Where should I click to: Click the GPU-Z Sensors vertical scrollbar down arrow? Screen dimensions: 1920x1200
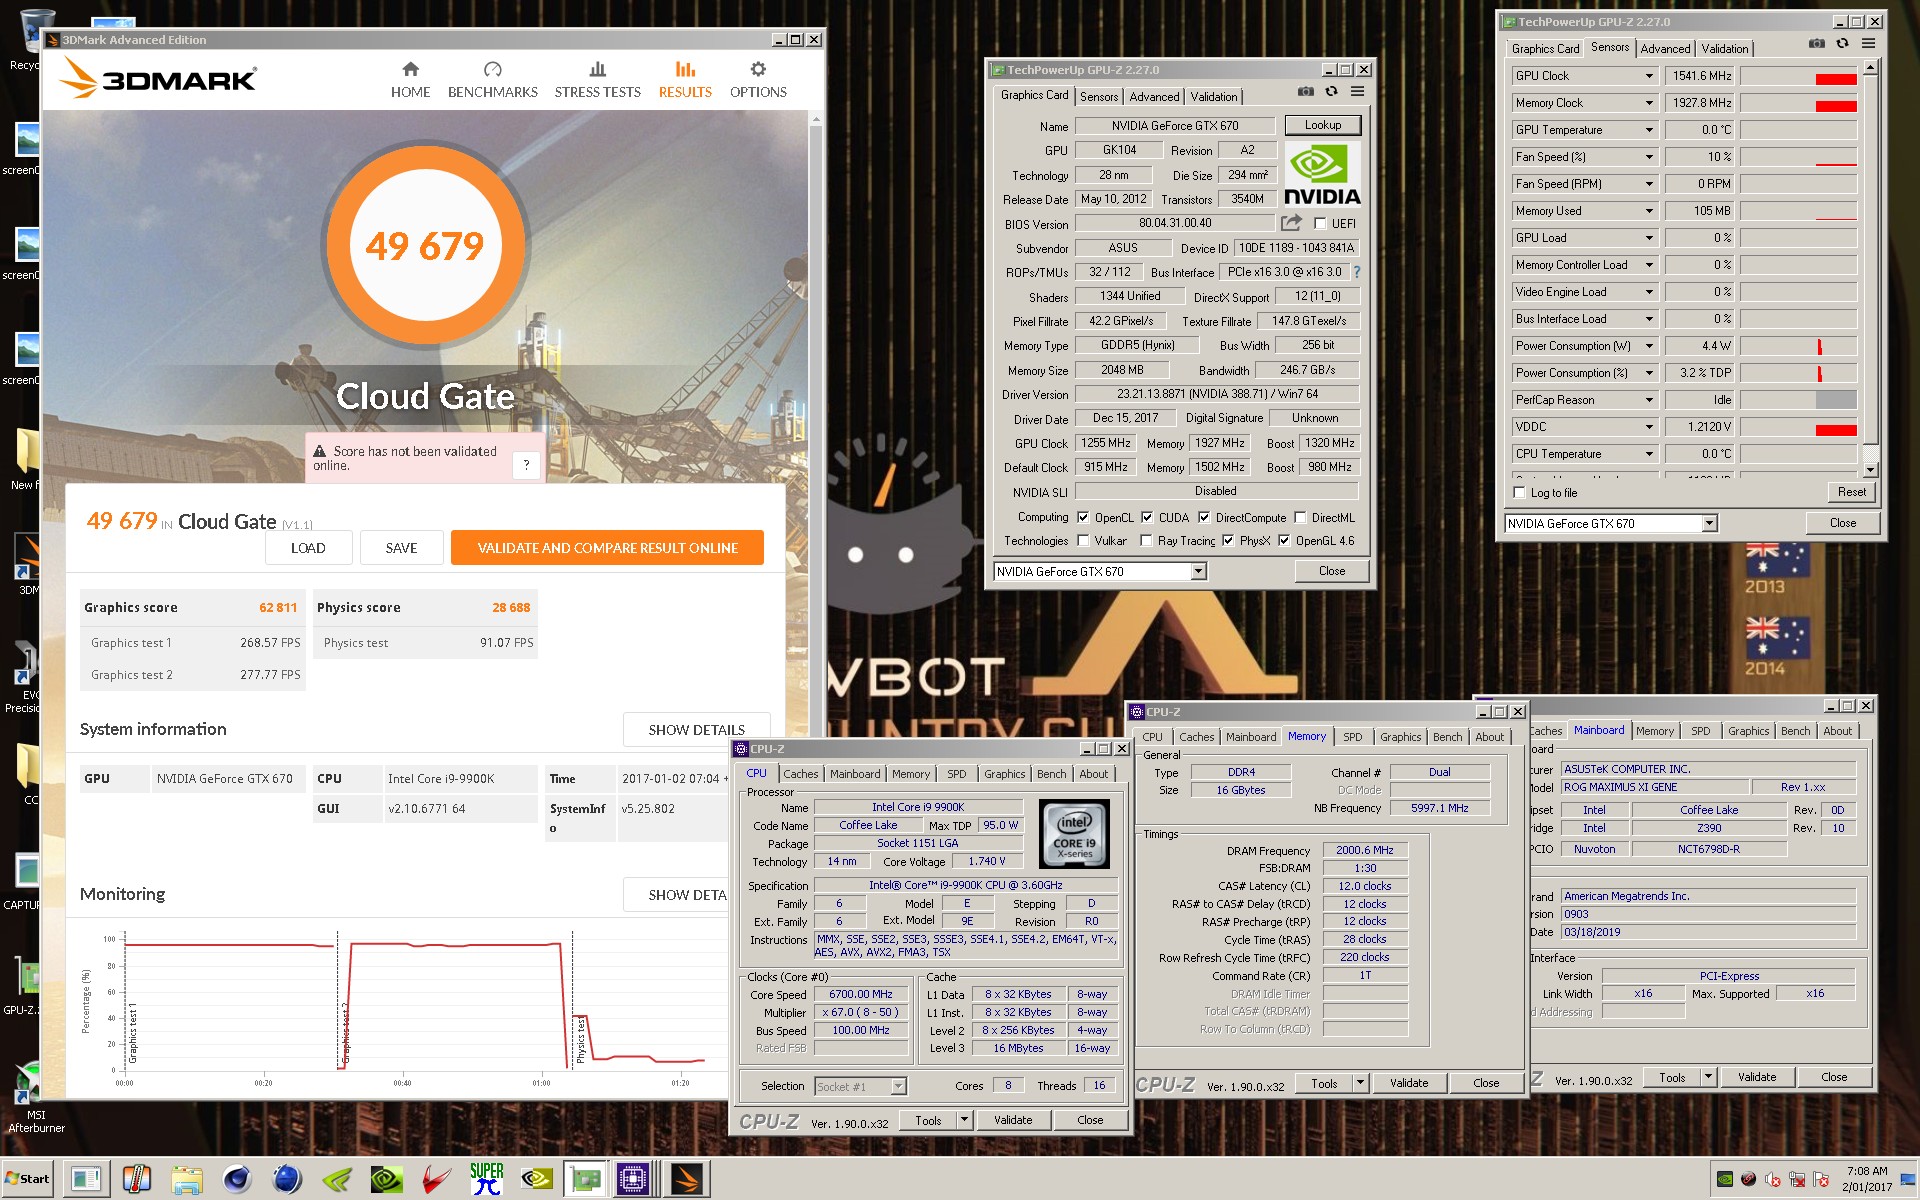coord(1870,470)
